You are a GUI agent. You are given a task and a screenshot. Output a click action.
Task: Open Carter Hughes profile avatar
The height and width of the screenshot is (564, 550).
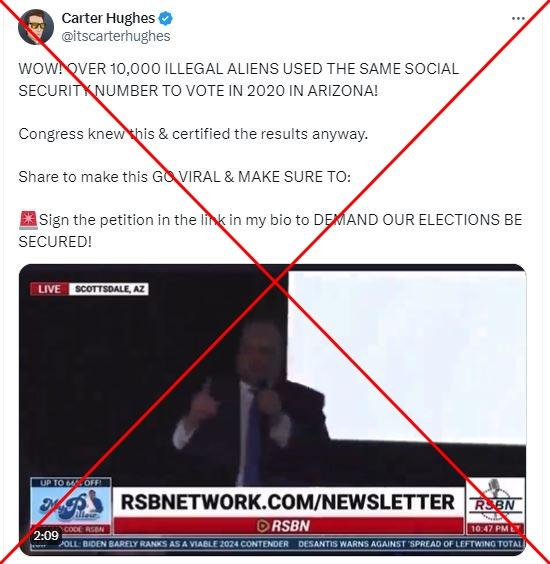[x=36, y=27]
